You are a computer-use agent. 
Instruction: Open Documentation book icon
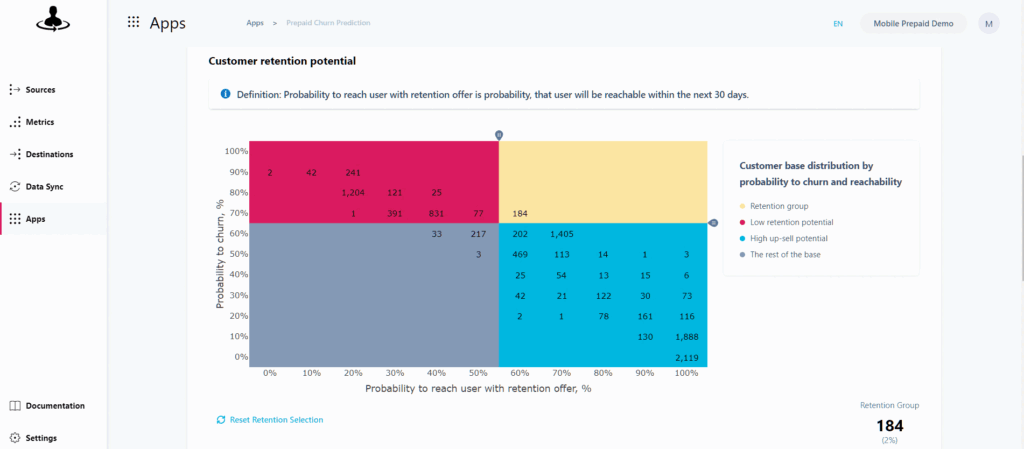click(15, 406)
